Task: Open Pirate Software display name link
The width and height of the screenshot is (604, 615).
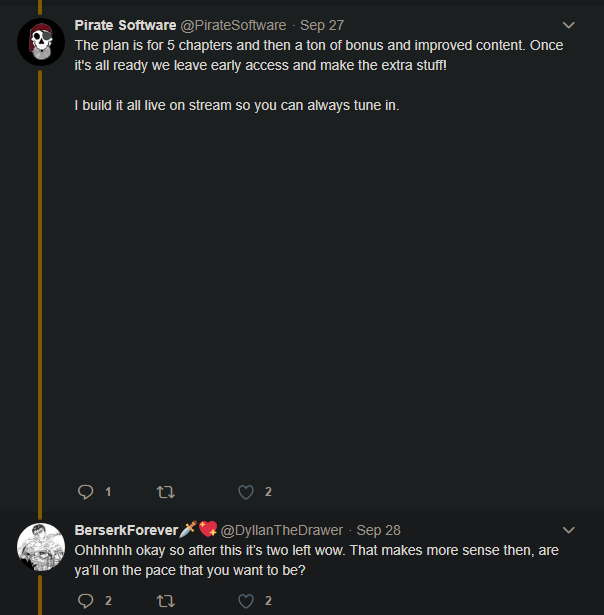Action: [125, 25]
